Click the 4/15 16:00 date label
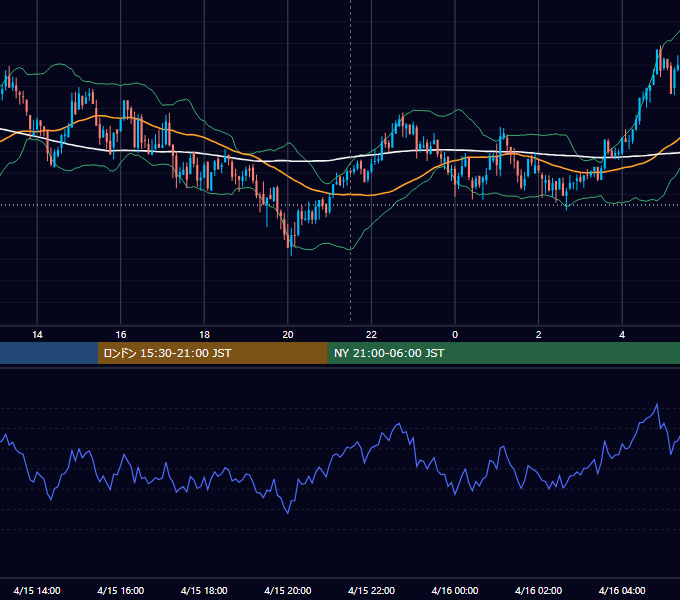Image resolution: width=680 pixels, height=600 pixels. pos(121,590)
